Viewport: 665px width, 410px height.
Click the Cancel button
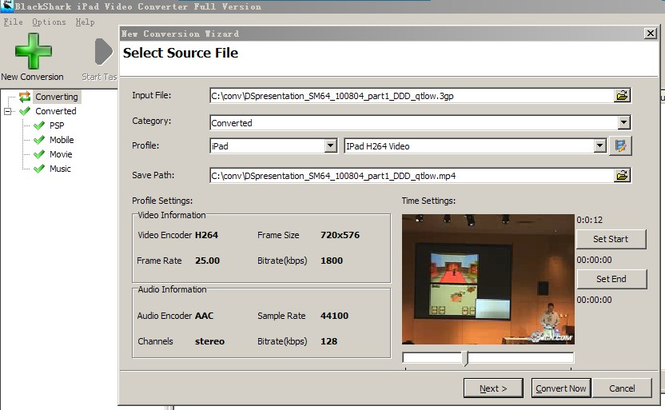pyautogui.click(x=622, y=388)
